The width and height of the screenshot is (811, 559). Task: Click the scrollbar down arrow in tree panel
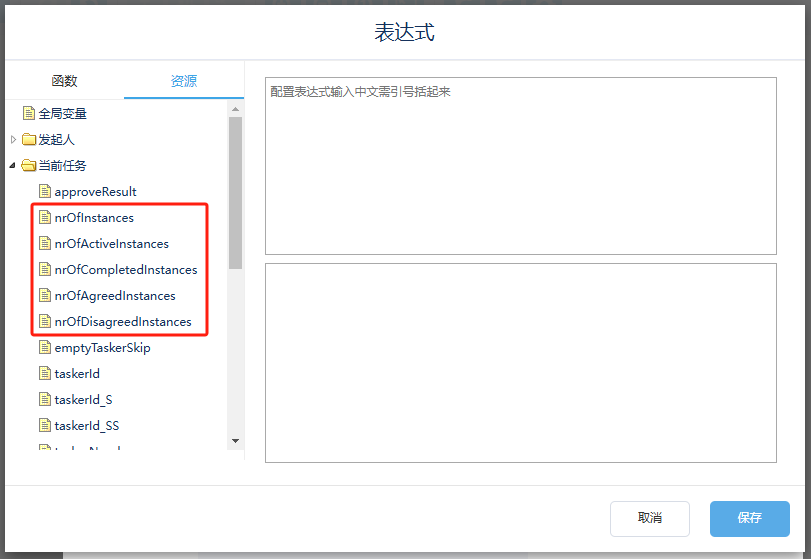(x=236, y=441)
